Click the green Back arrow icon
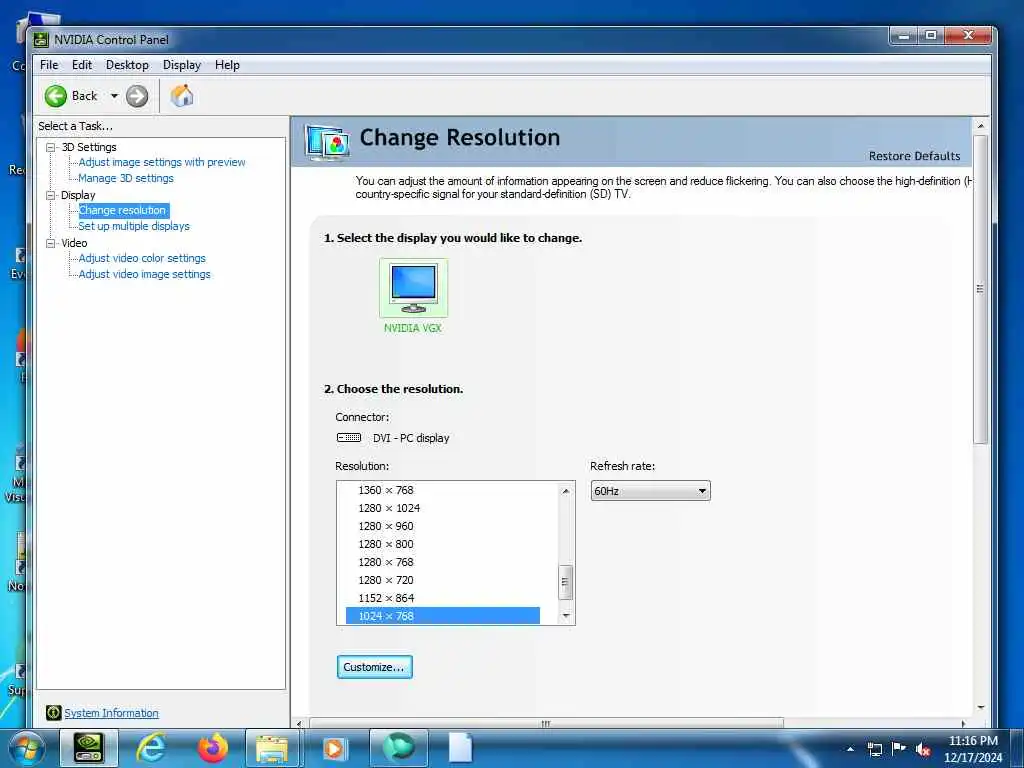Screen dimensions: 1024x768 56,96
